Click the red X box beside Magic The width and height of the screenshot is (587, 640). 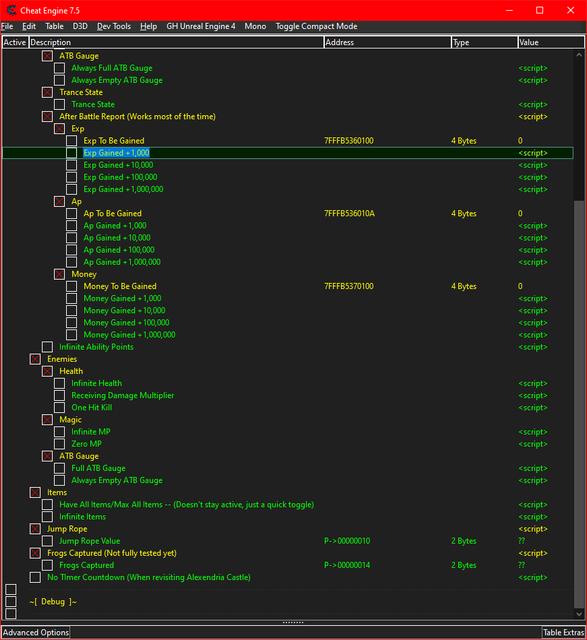point(47,420)
